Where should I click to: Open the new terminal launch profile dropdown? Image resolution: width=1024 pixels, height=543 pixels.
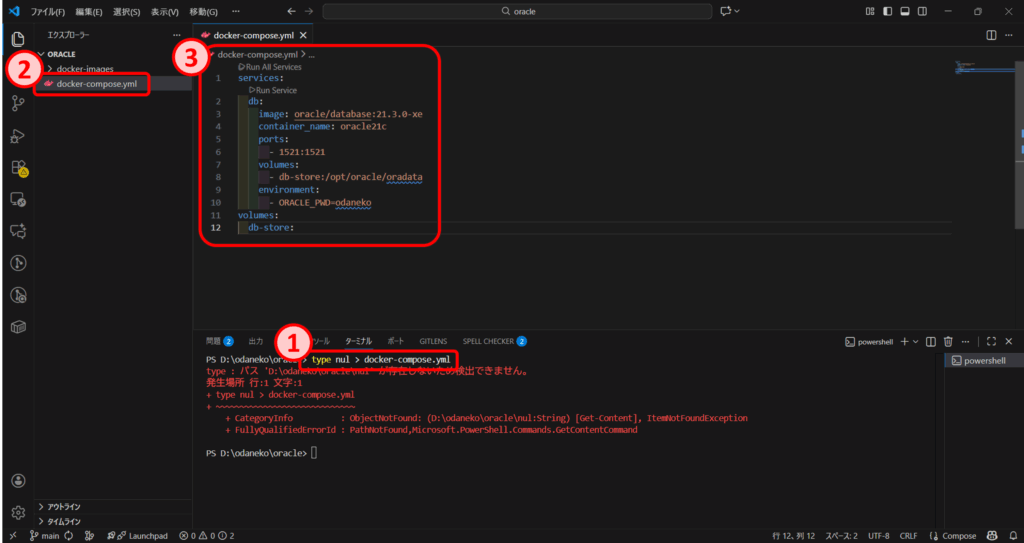915,341
